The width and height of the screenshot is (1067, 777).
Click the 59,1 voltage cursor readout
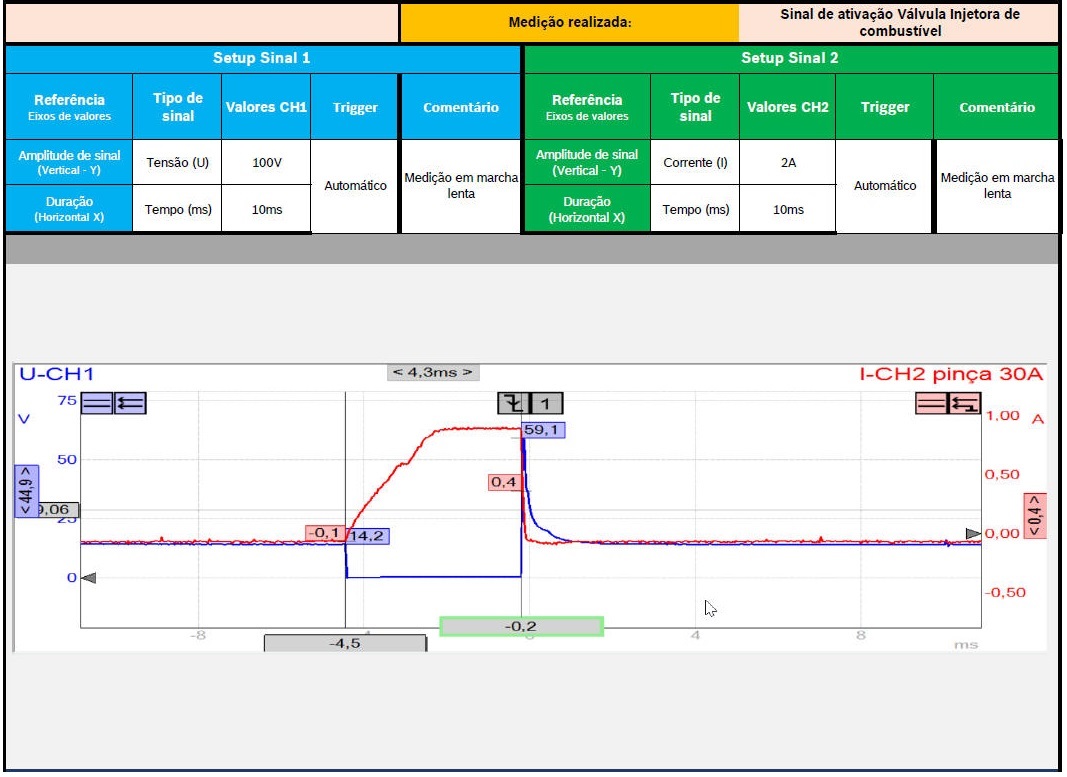click(543, 430)
